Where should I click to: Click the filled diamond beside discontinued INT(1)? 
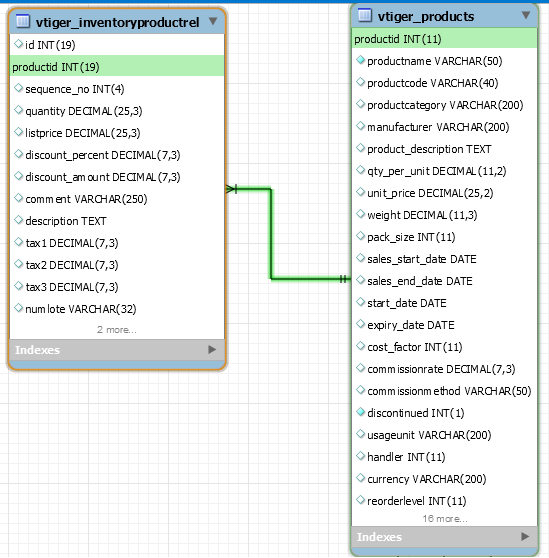click(360, 412)
